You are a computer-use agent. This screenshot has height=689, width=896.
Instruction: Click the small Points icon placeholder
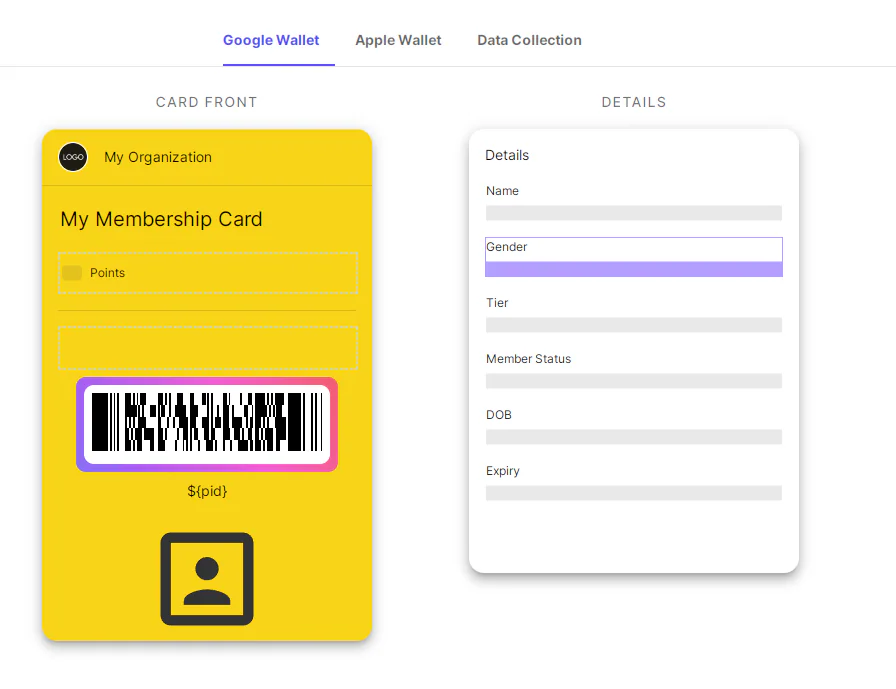[72, 273]
